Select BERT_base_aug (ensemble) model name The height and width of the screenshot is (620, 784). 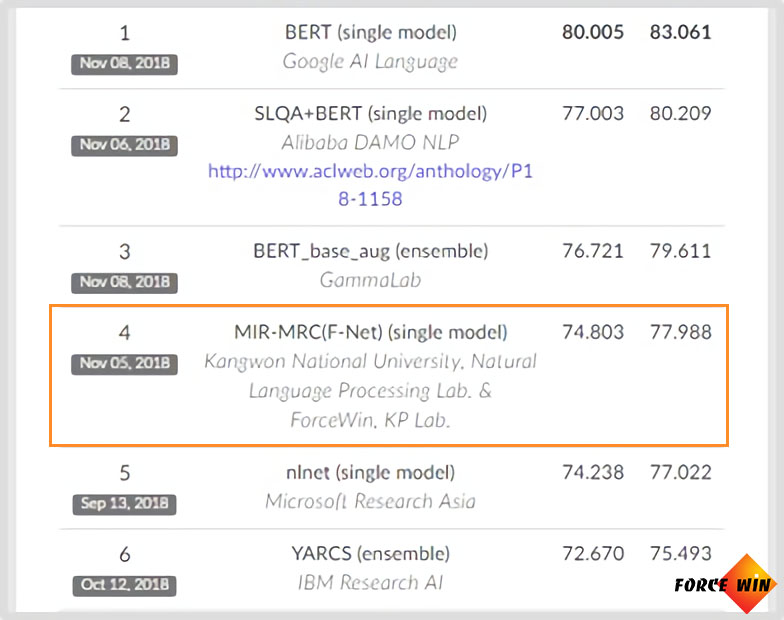pos(370,251)
